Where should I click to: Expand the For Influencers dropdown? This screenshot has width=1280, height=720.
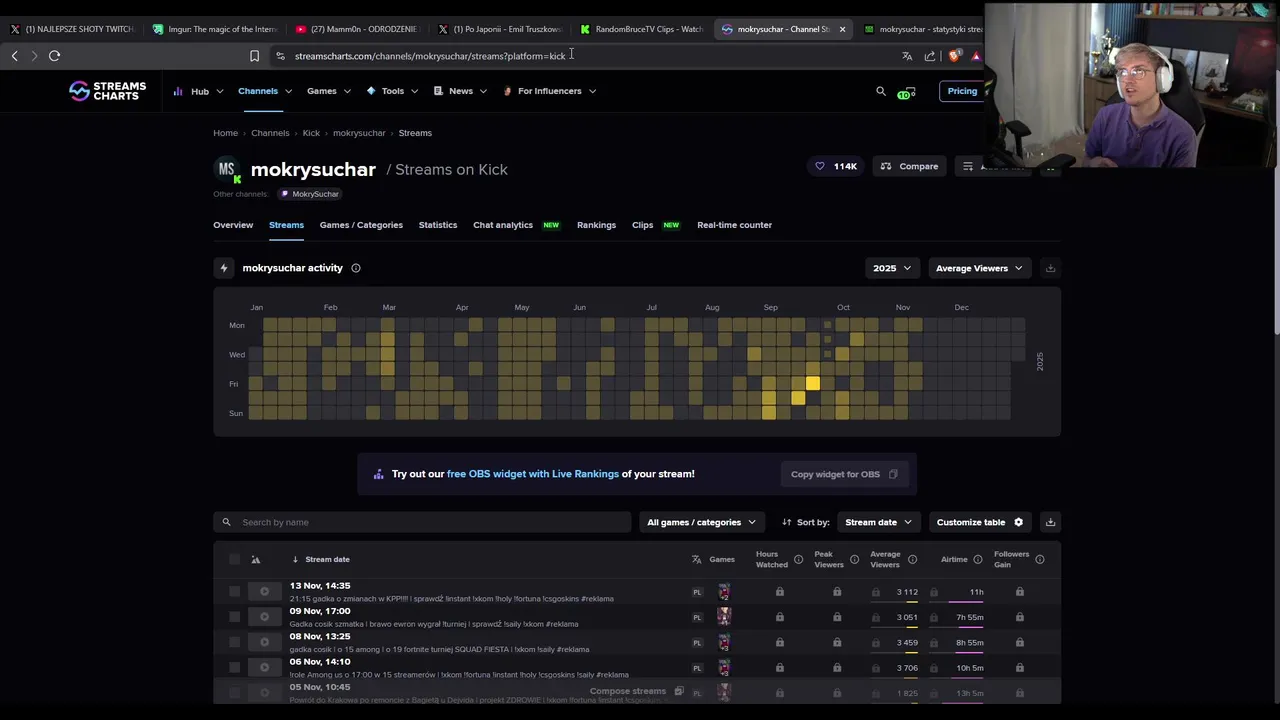pos(550,91)
